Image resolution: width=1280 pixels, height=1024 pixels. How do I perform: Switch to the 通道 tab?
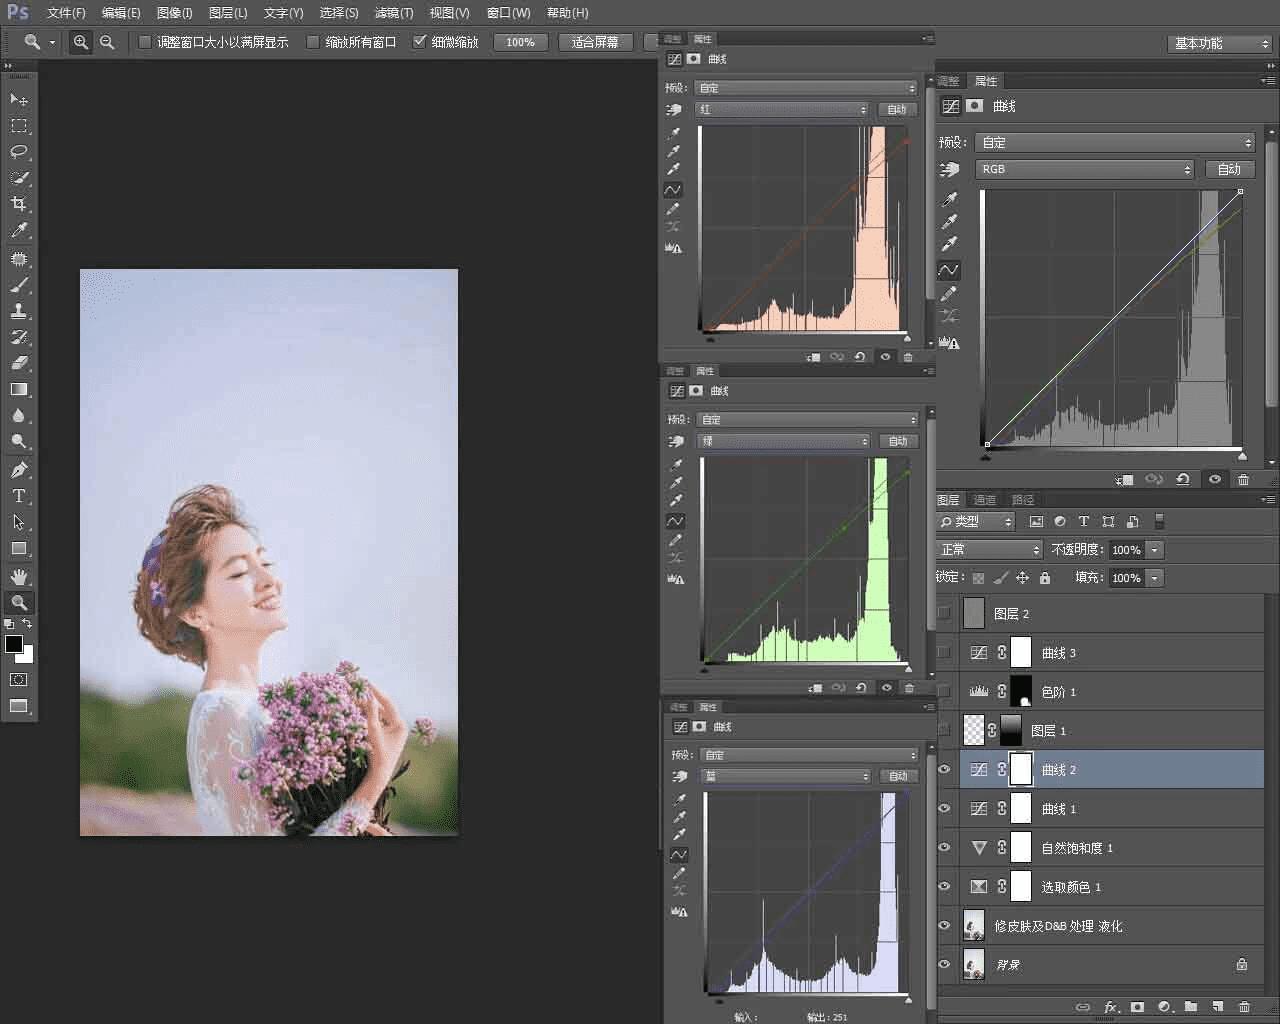[985, 500]
